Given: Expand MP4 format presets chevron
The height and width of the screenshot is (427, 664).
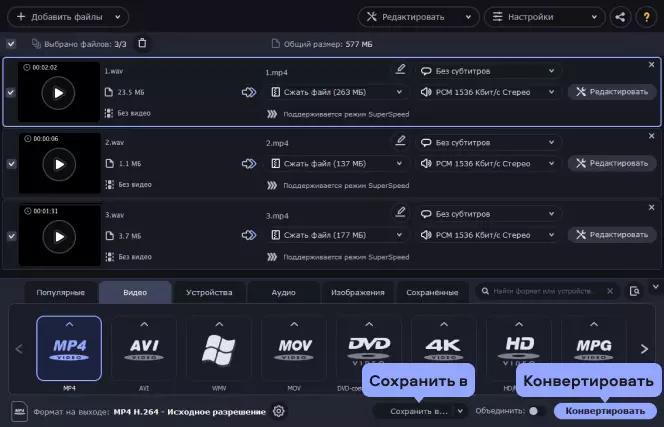Looking at the screenshot, I should [69, 324].
